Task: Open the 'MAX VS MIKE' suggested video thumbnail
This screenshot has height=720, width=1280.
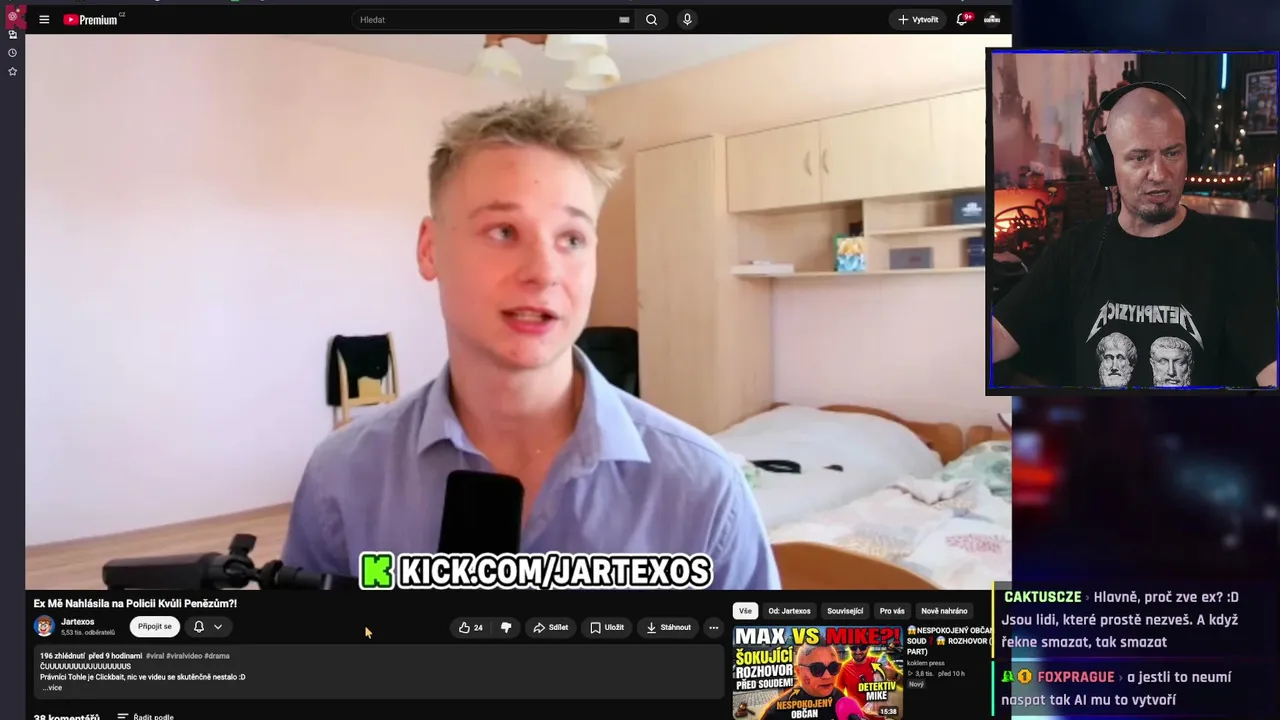Action: (x=817, y=673)
